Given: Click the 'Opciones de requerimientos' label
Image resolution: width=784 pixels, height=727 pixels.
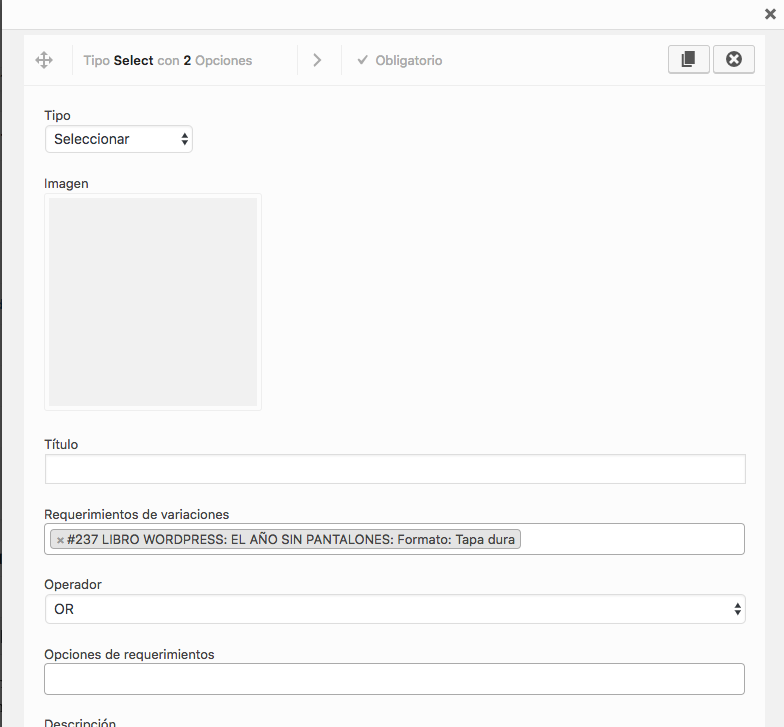Looking at the screenshot, I should pos(129,654).
